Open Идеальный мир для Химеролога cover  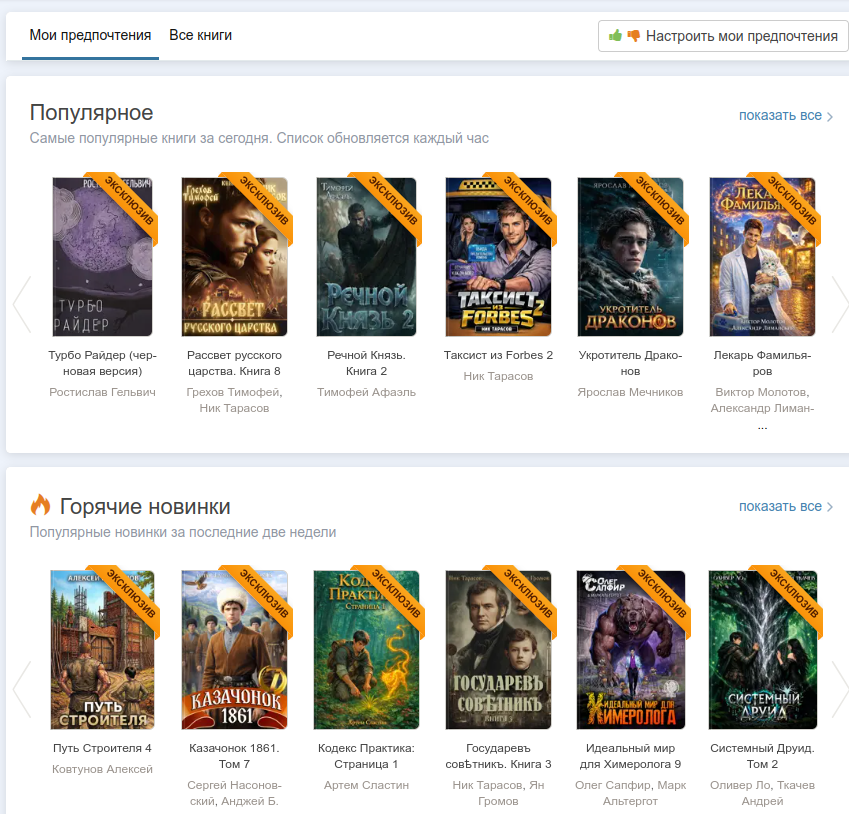(x=630, y=649)
